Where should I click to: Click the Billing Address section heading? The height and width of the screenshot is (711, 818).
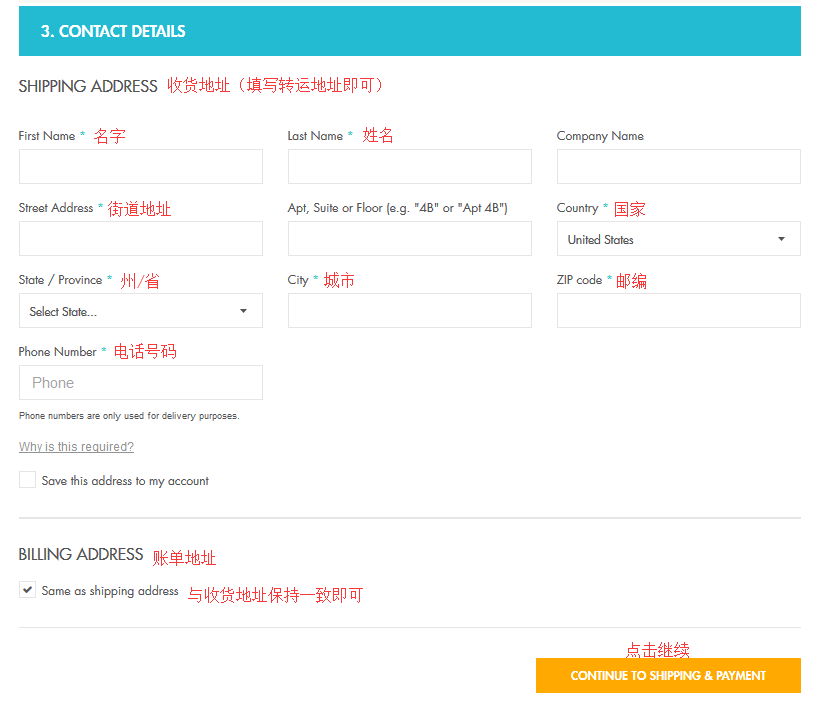click(x=81, y=555)
